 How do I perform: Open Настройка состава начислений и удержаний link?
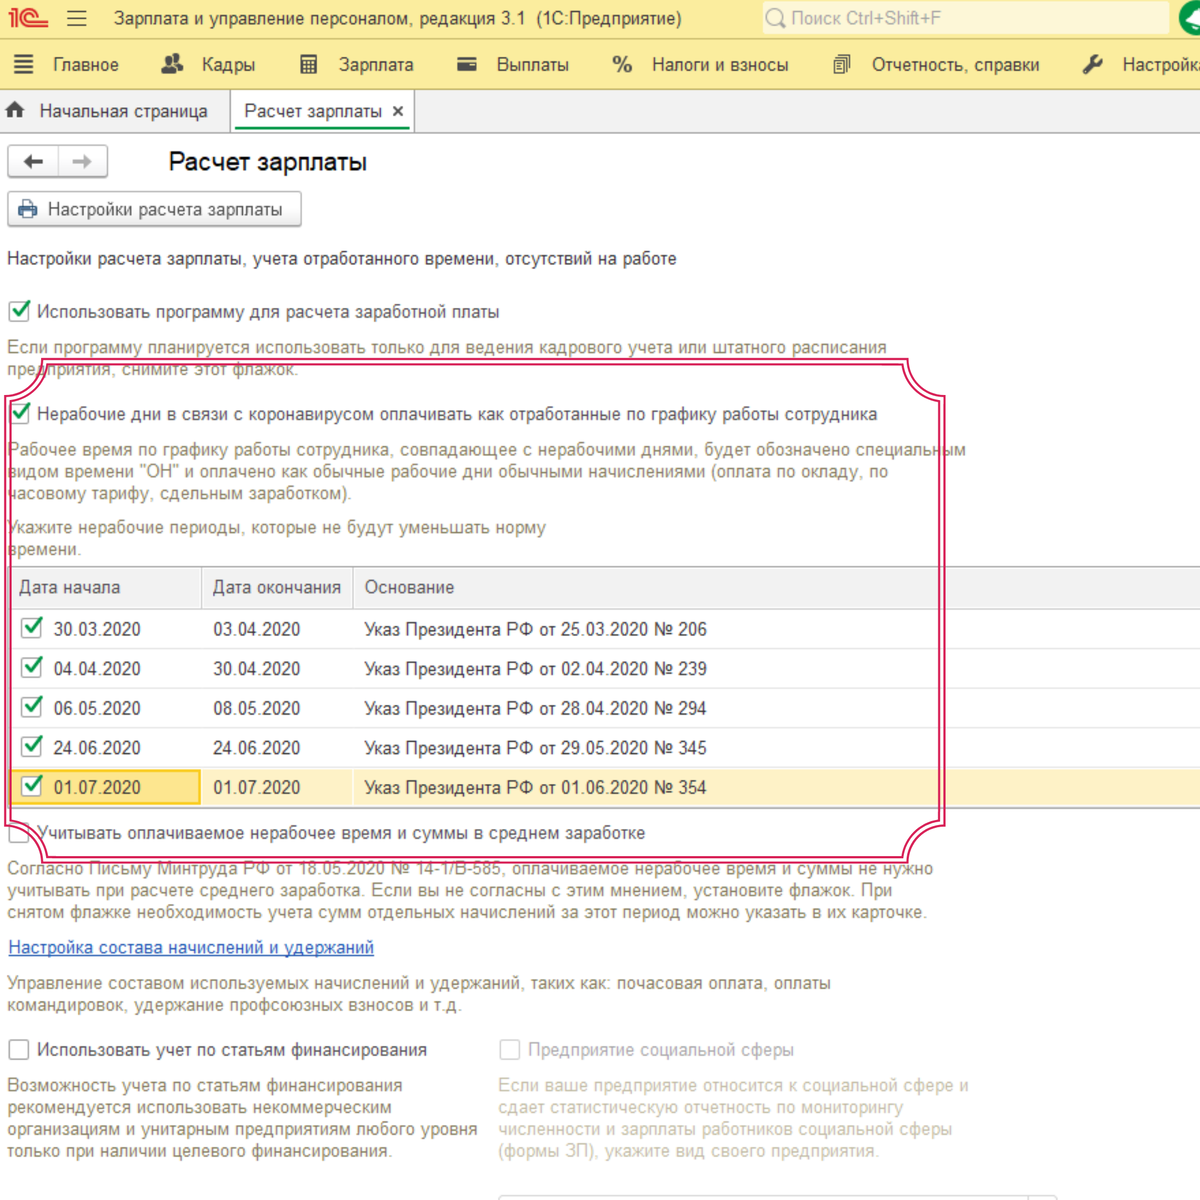coord(191,947)
